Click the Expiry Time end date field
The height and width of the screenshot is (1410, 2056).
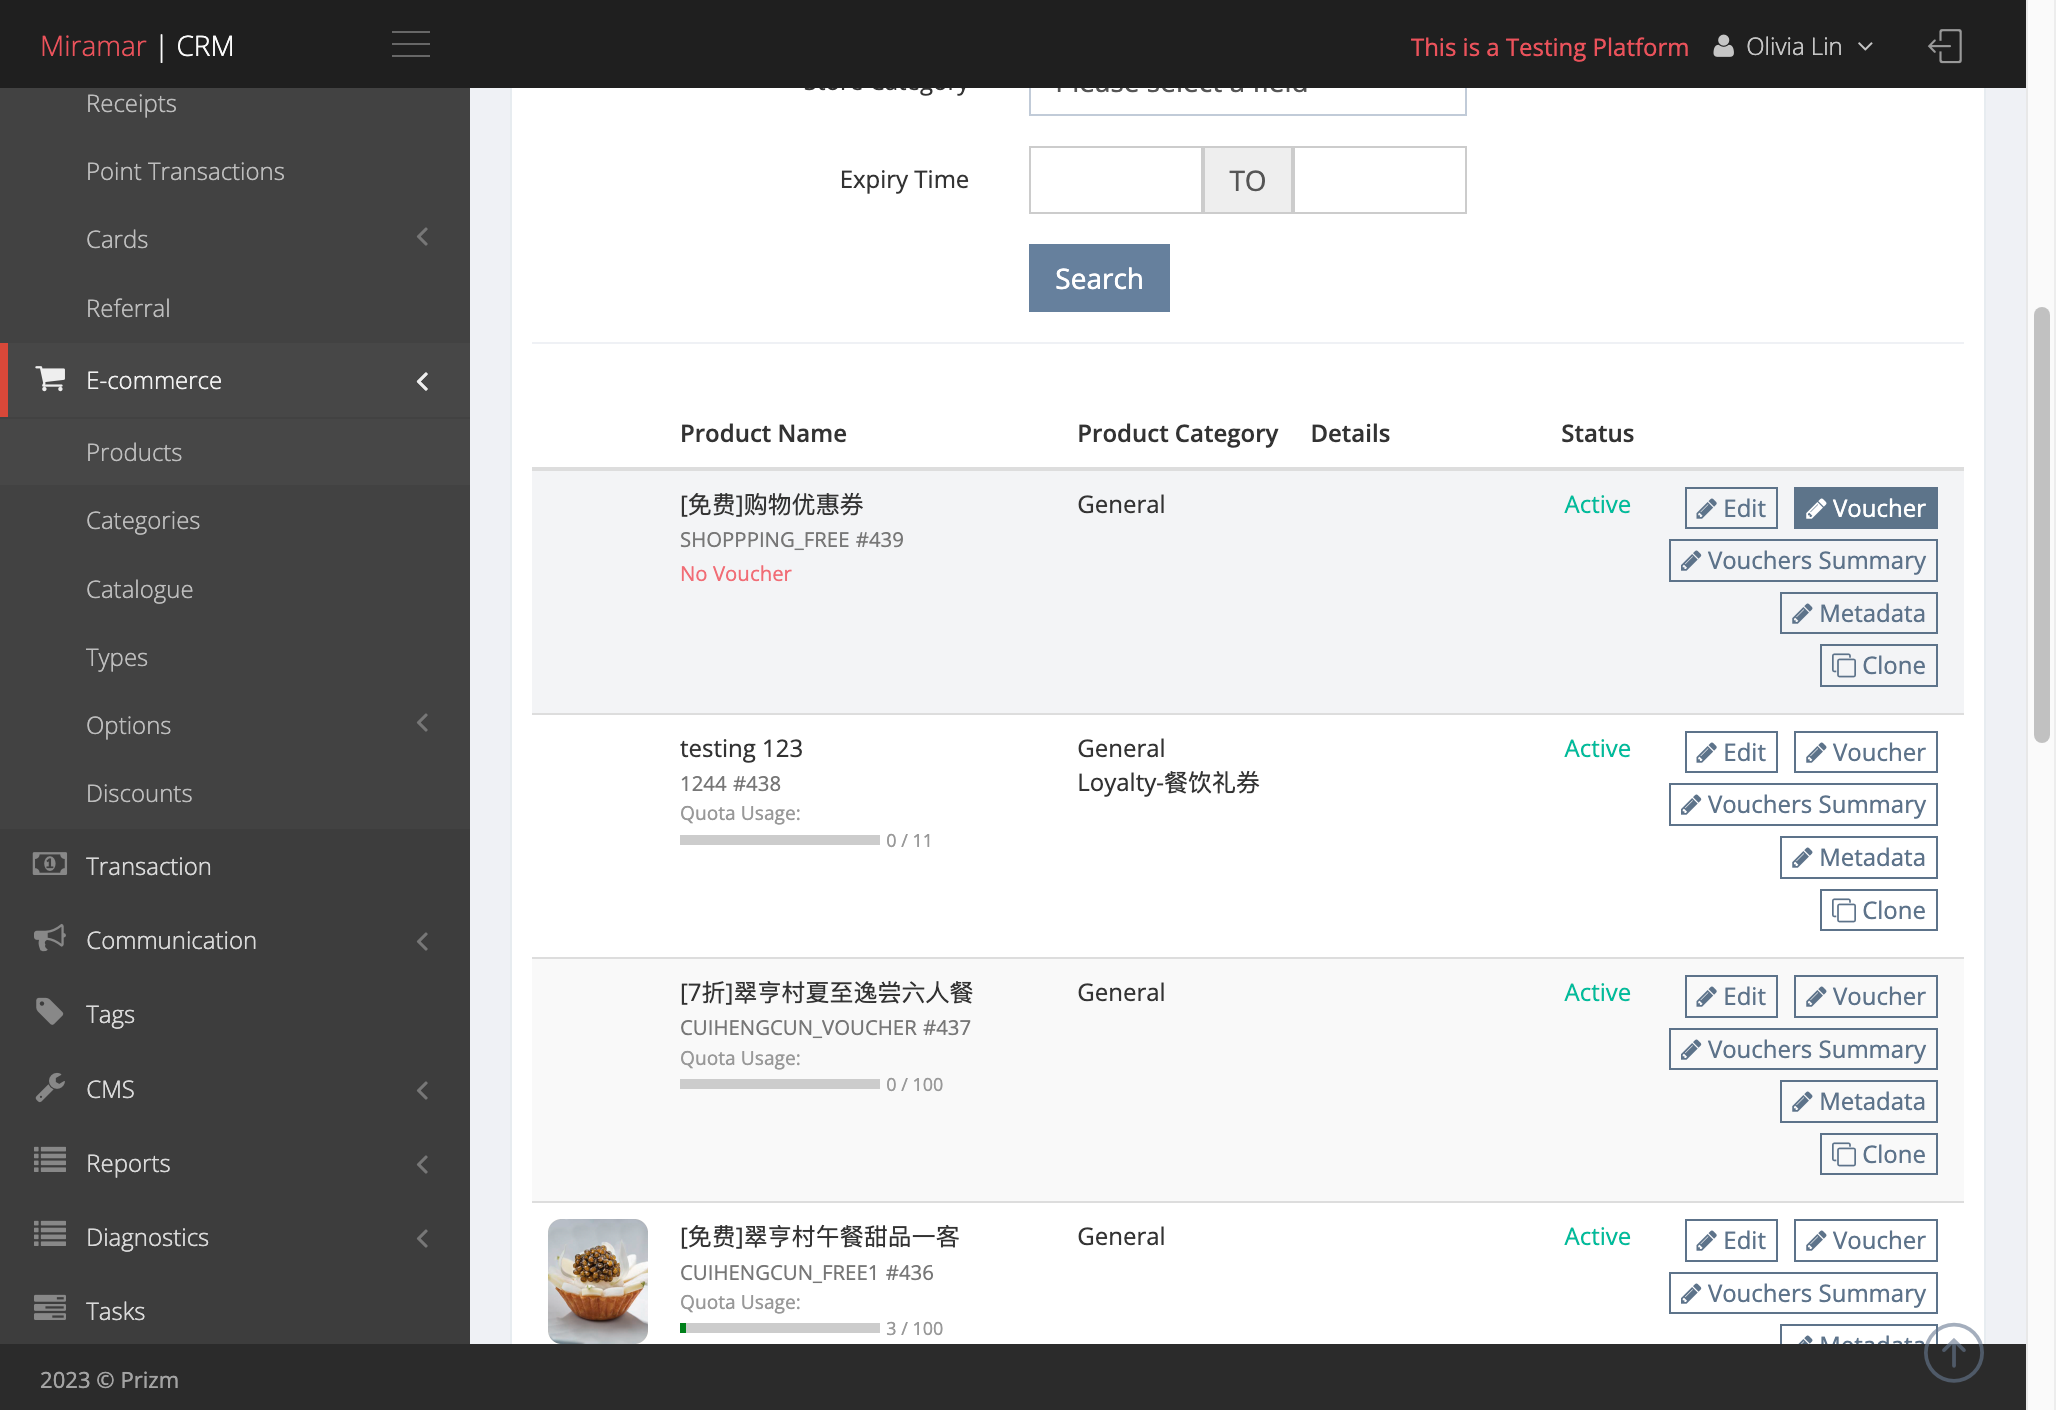pos(1380,180)
